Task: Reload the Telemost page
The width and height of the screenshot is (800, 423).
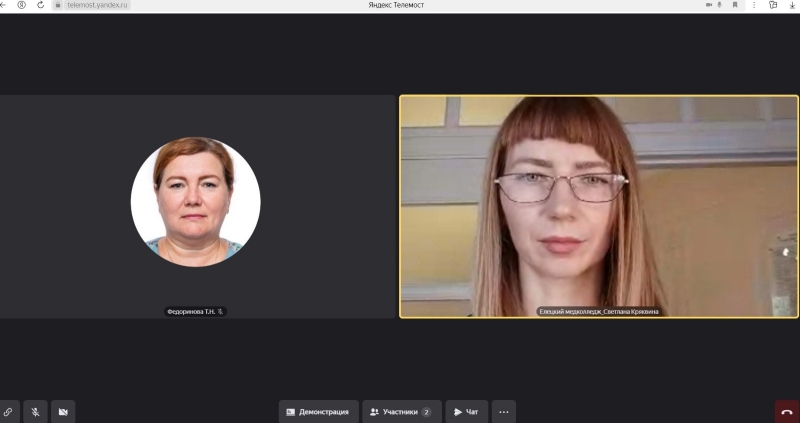Action: click(x=40, y=5)
